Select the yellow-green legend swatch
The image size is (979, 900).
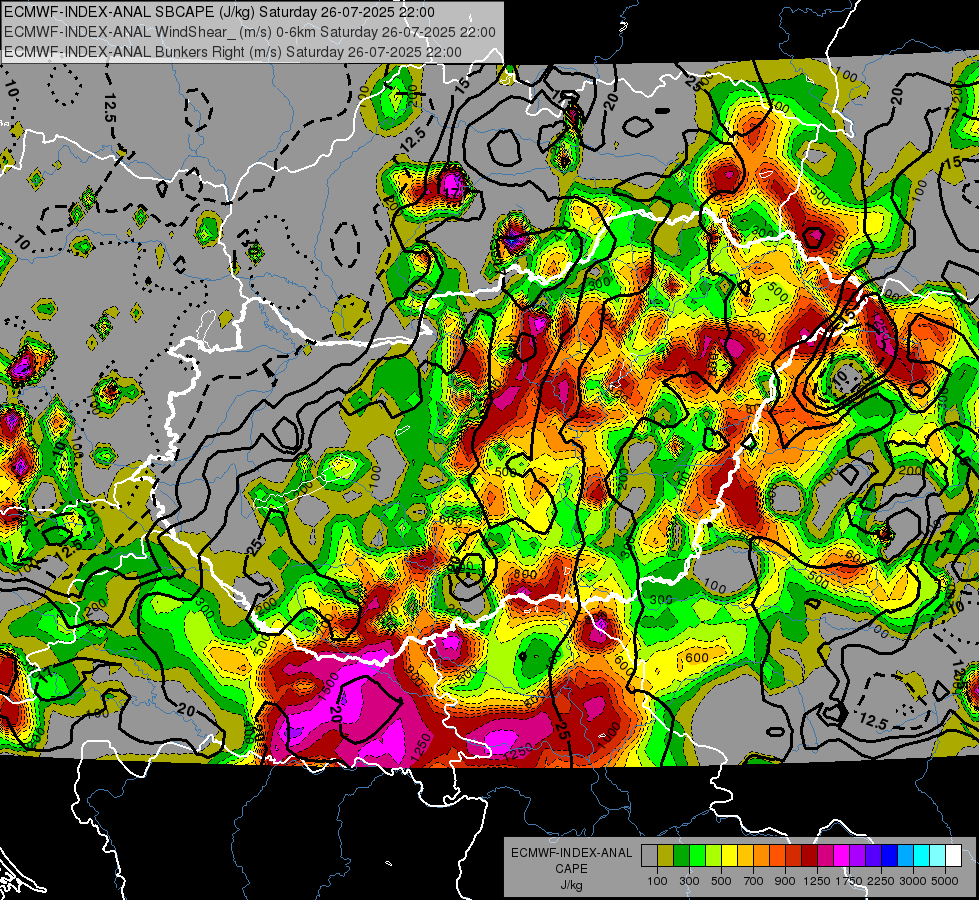click(x=714, y=855)
